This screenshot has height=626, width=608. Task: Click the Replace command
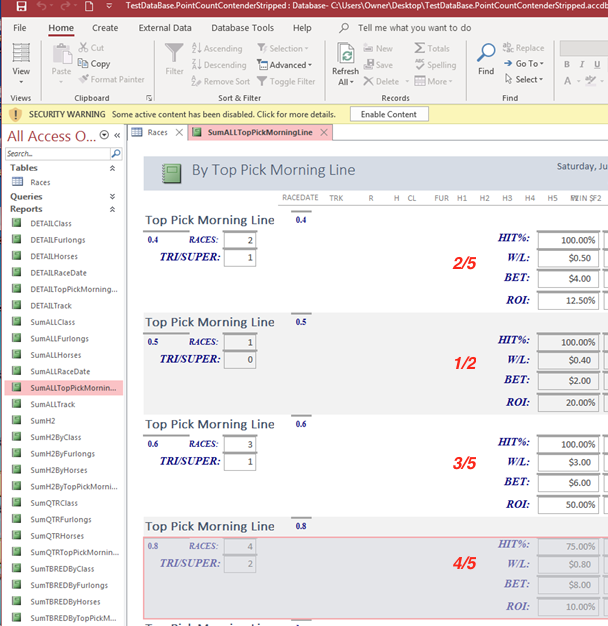(x=523, y=48)
